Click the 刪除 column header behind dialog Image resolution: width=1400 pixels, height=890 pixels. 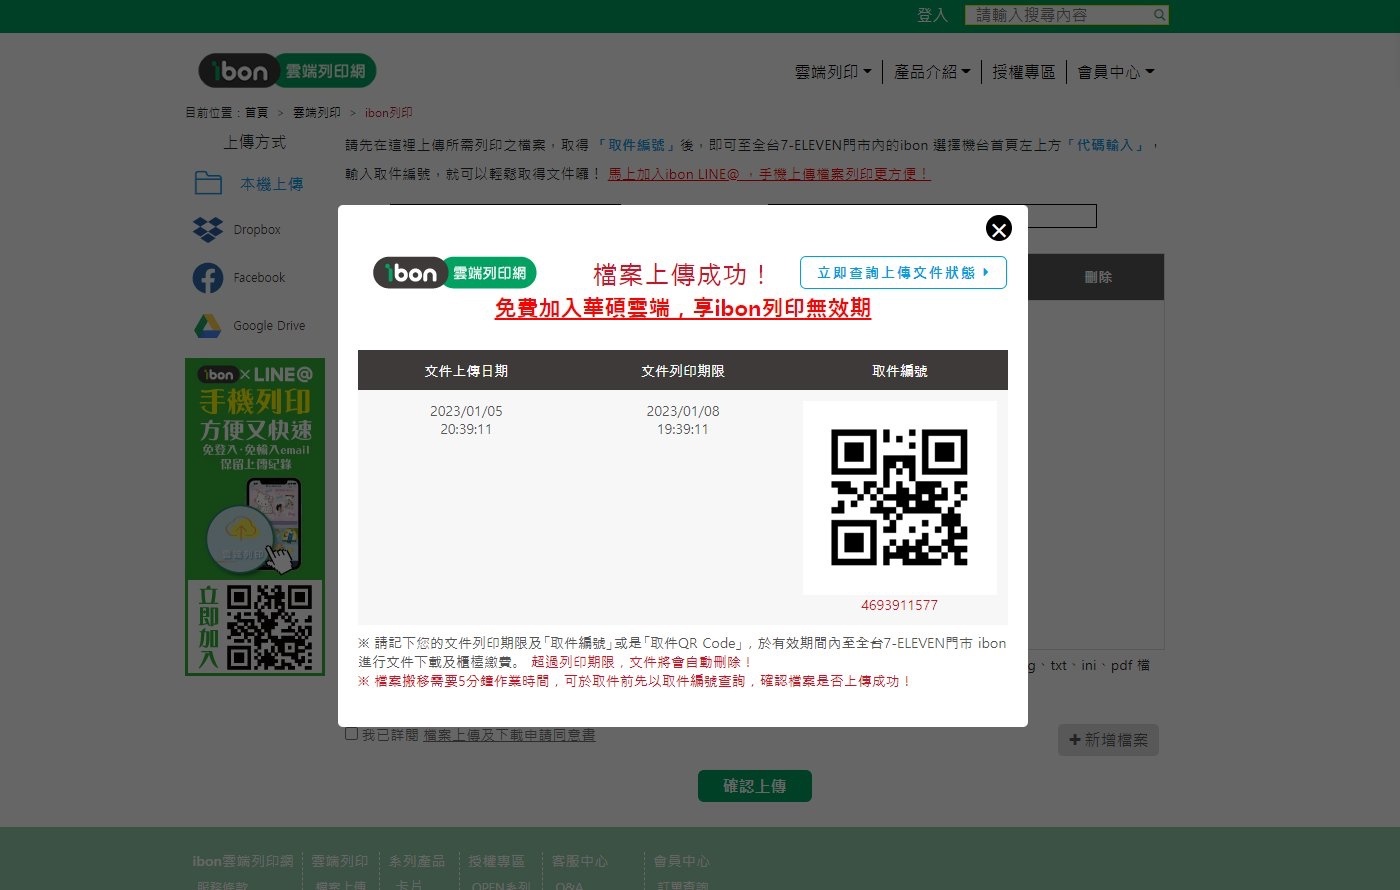click(1098, 277)
